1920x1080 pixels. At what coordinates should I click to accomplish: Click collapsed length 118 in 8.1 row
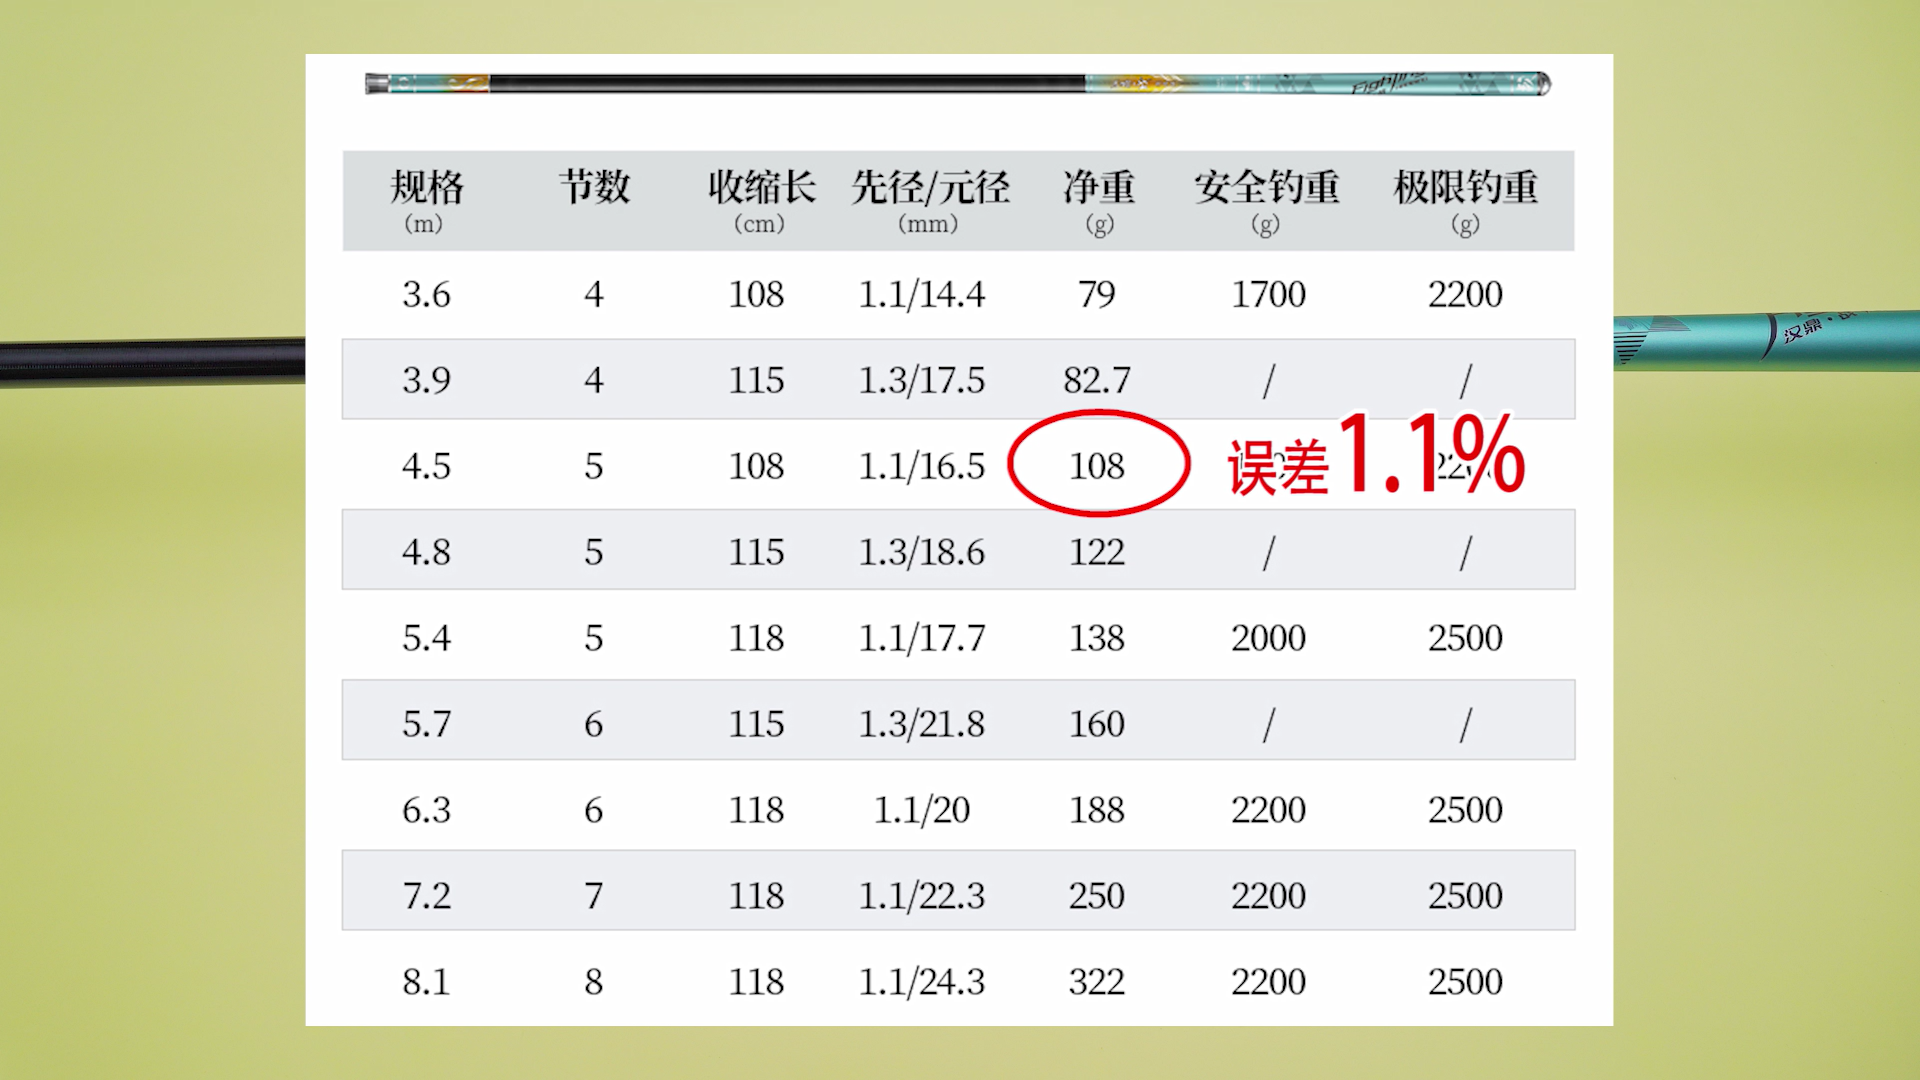[x=756, y=982]
